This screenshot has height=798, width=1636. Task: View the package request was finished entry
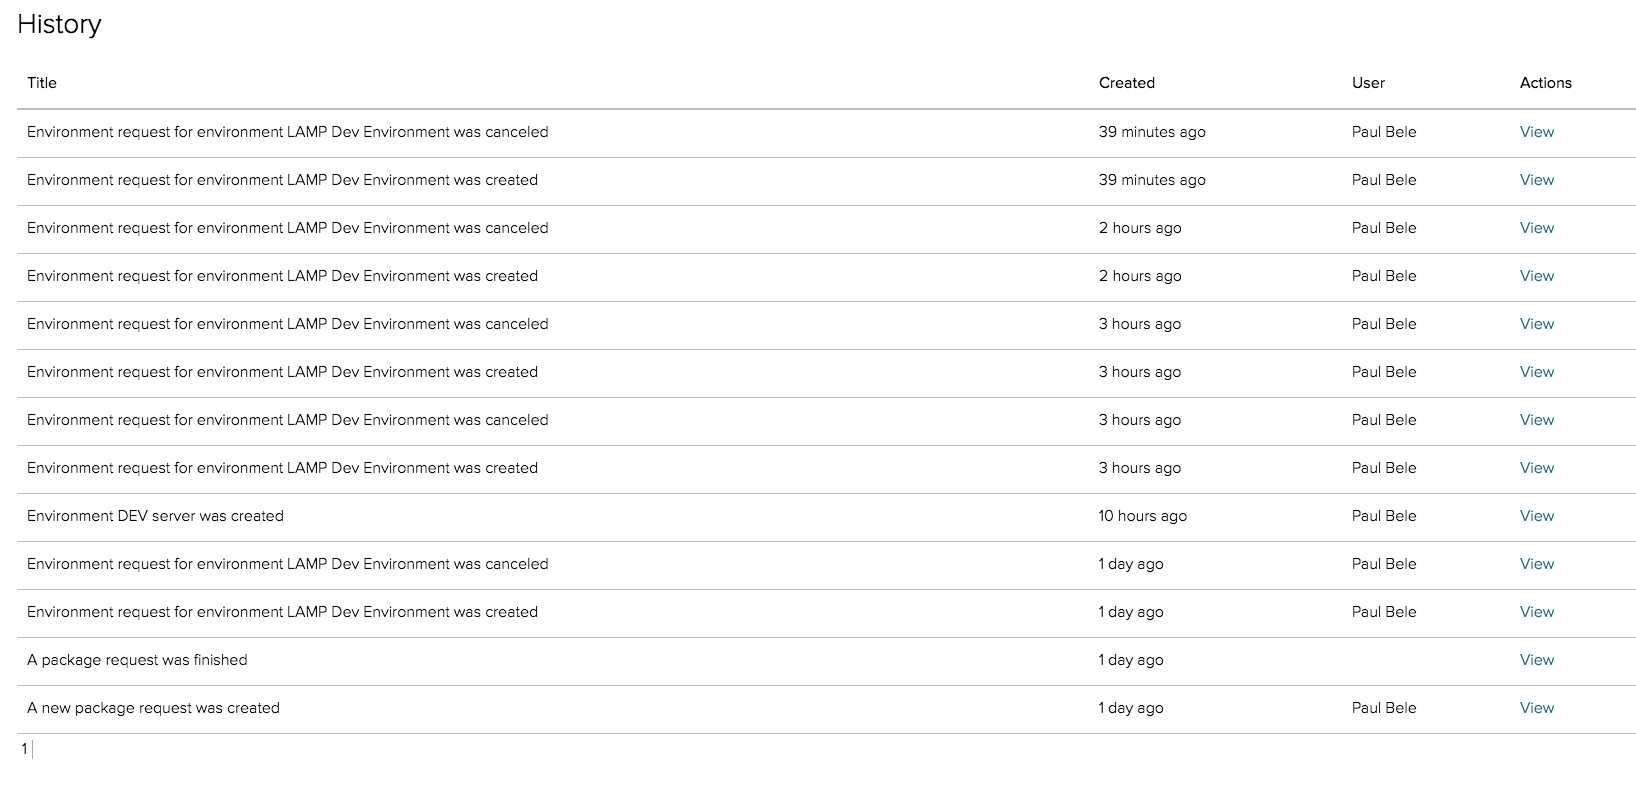coord(1536,660)
